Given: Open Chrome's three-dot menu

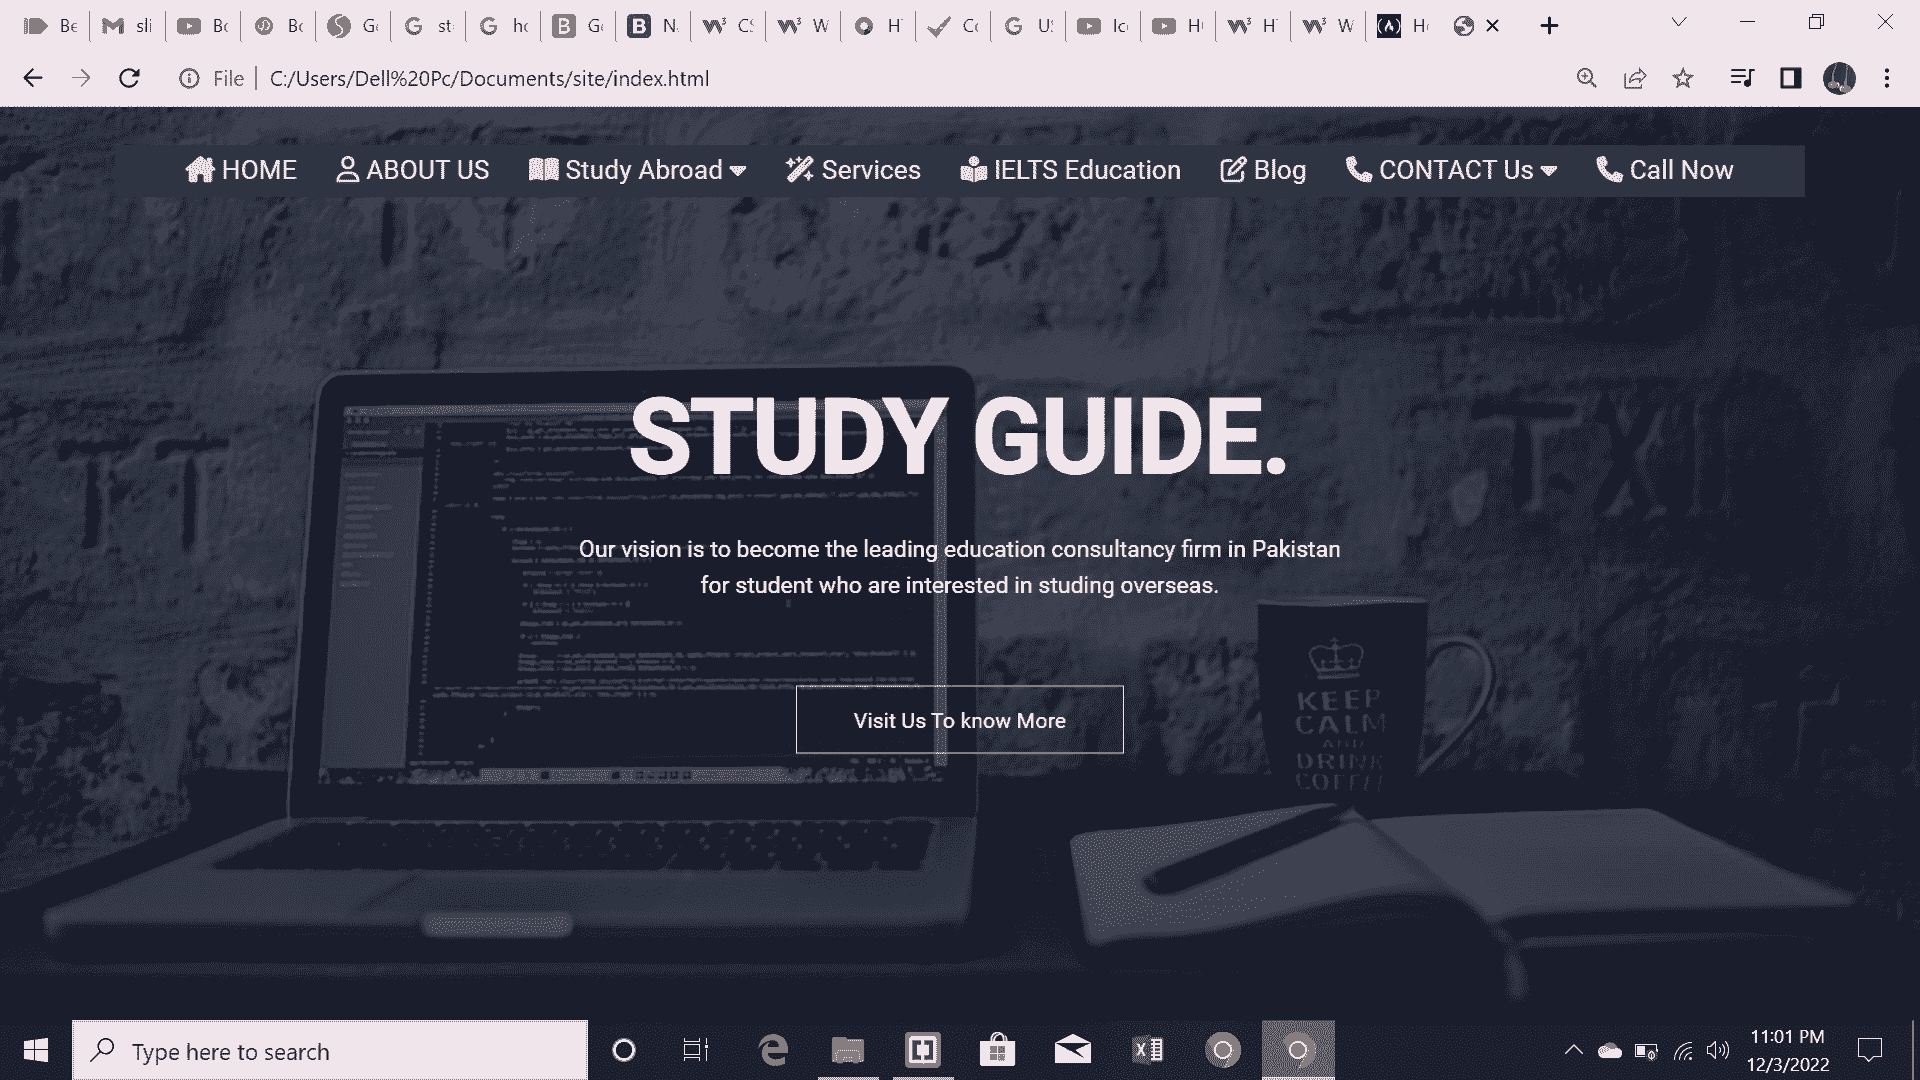Looking at the screenshot, I should point(1888,78).
